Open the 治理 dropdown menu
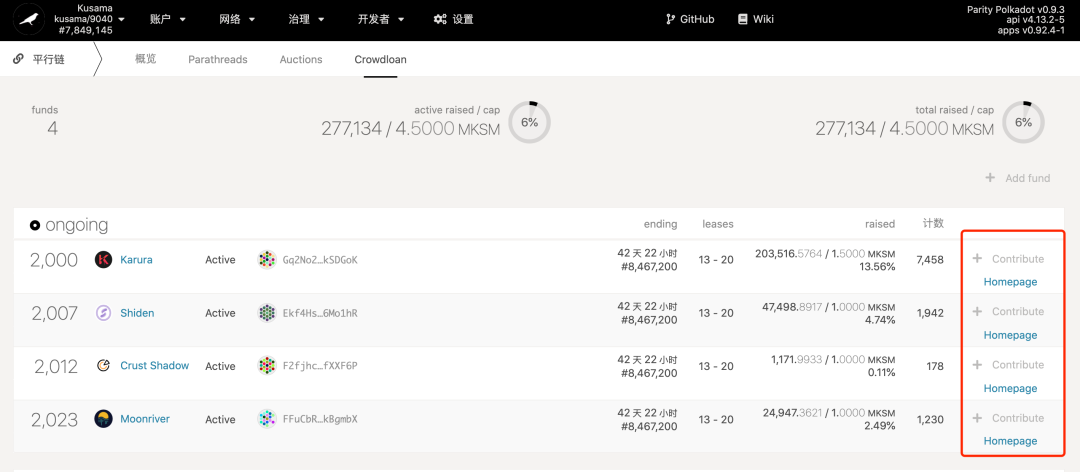Viewport: 1080px width, 472px height. 307,19
